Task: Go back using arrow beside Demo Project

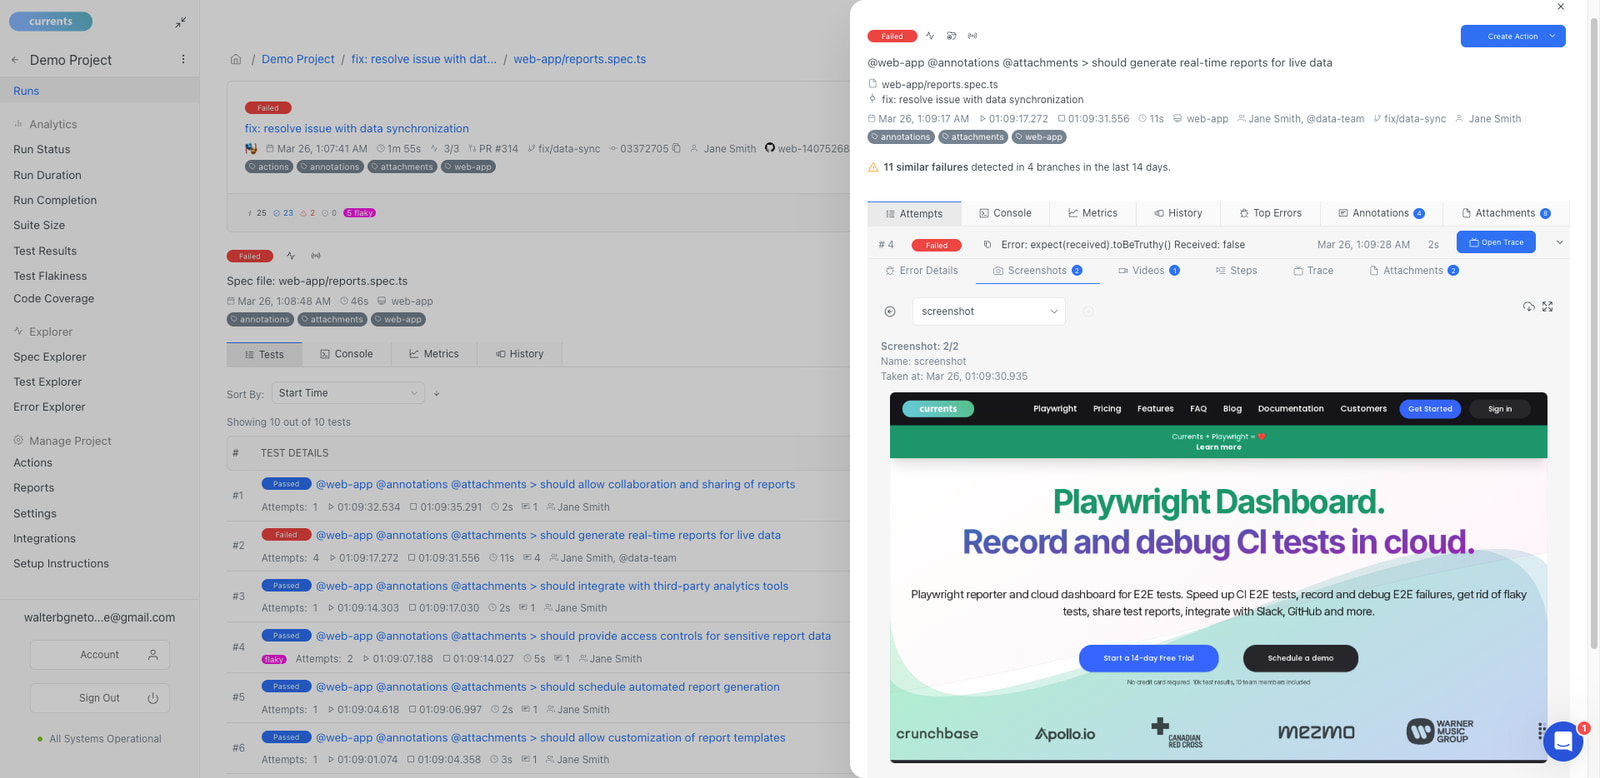Action: pos(15,60)
